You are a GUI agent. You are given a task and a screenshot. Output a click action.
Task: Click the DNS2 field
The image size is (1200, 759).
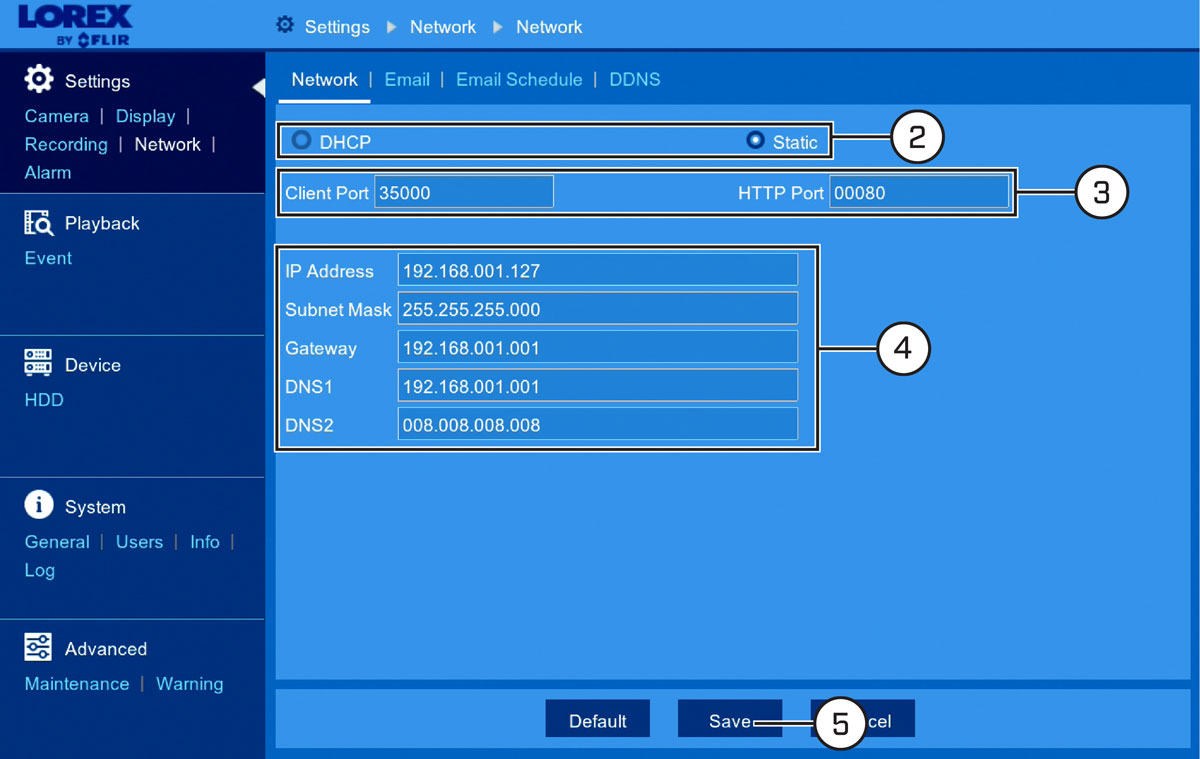tap(598, 424)
